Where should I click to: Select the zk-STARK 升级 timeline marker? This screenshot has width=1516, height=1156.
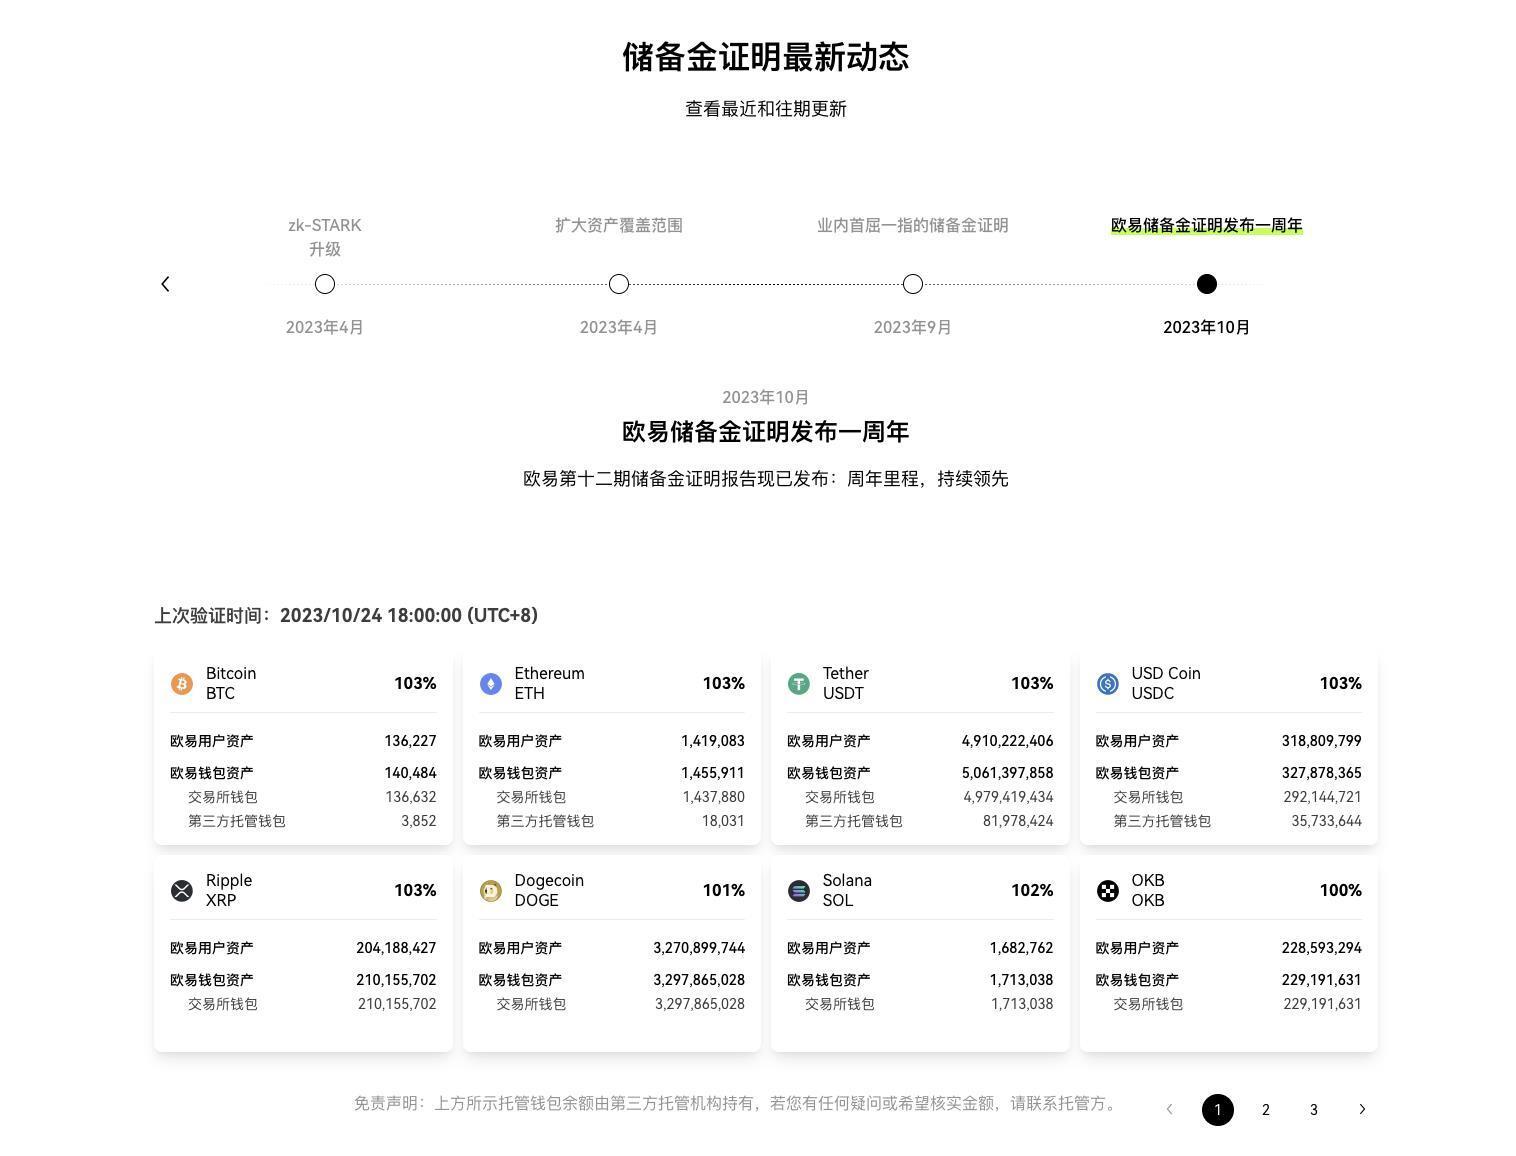[325, 284]
